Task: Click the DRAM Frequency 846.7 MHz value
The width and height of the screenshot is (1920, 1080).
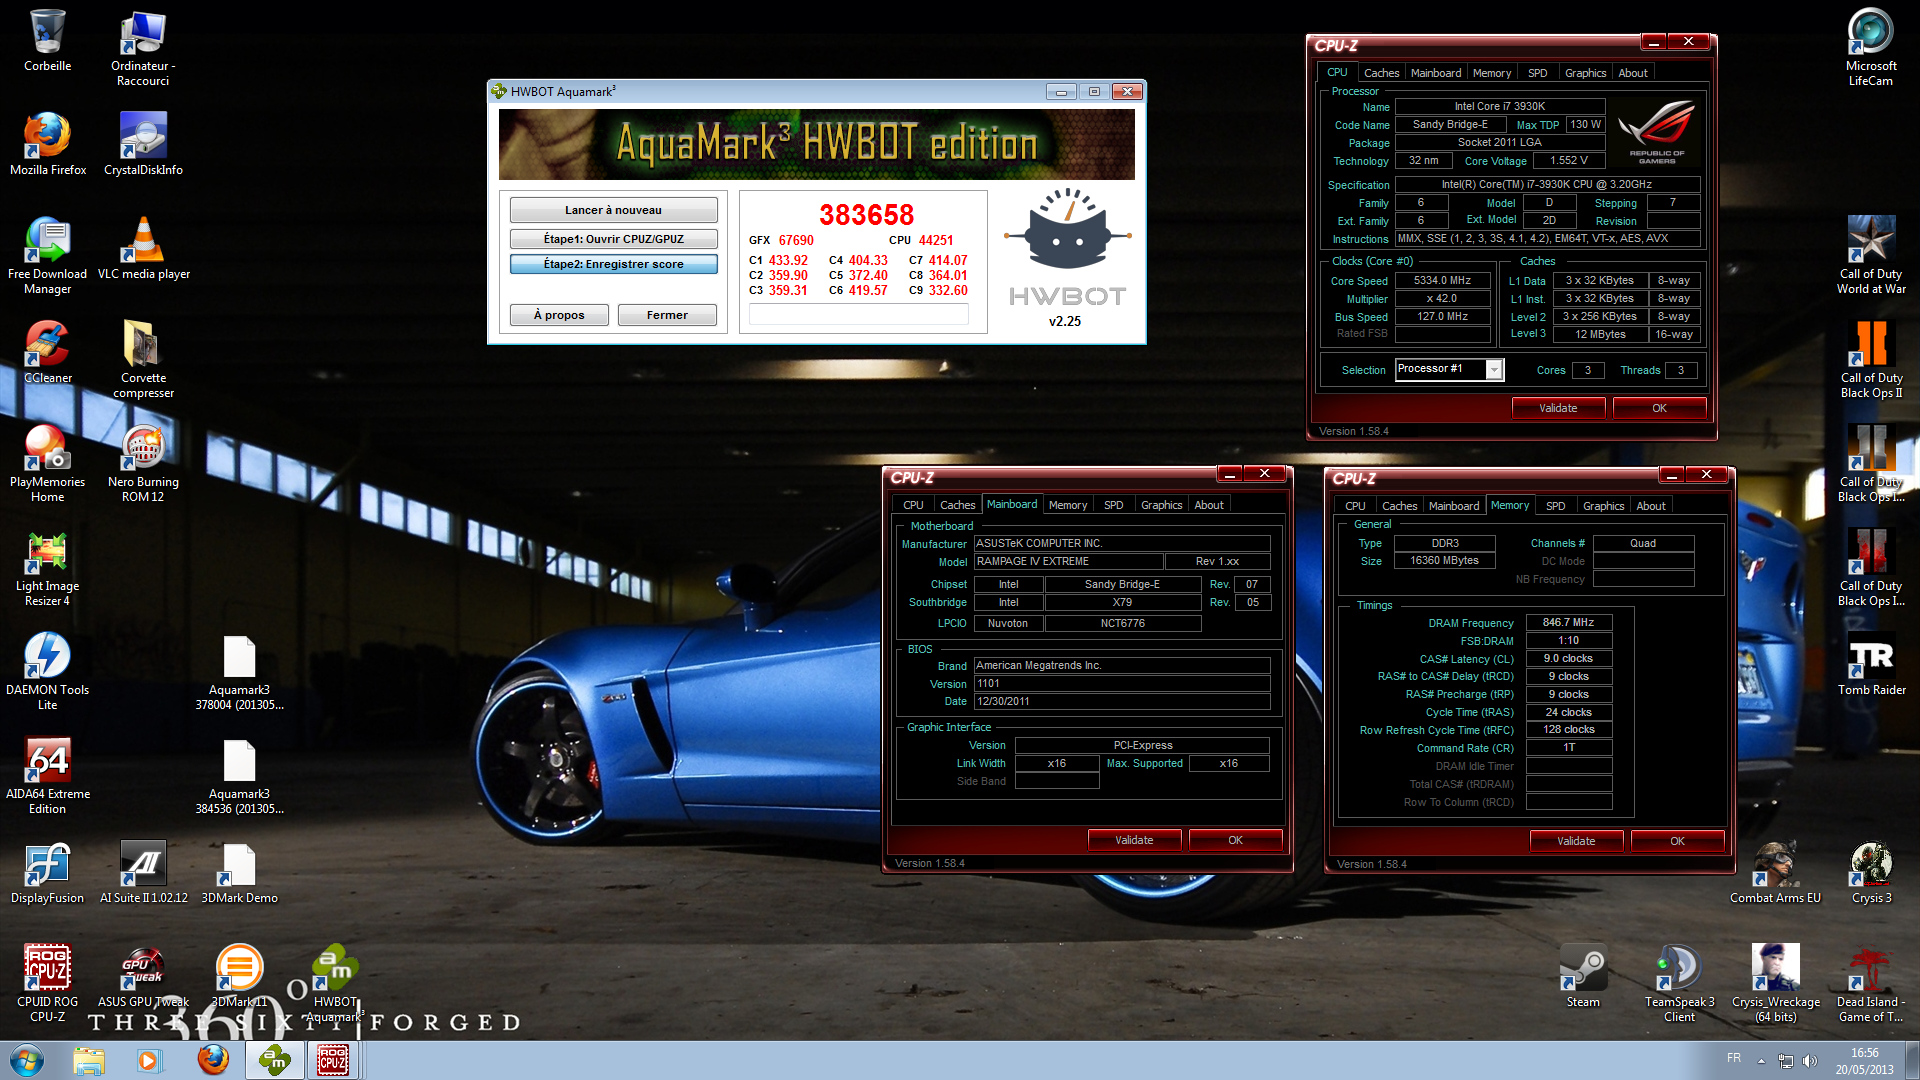Action: coord(1568,622)
